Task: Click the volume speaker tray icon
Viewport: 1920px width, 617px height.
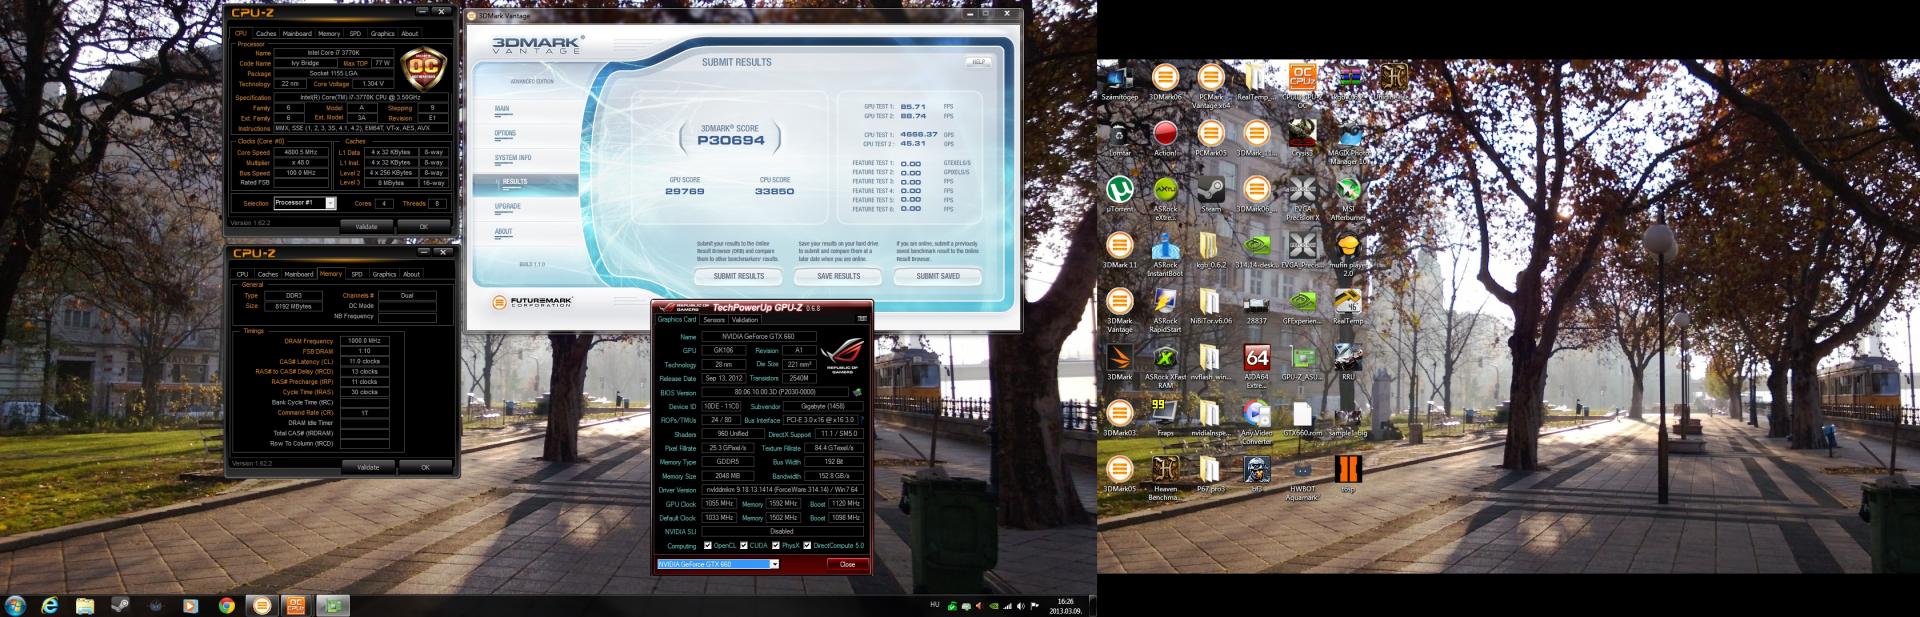Action: click(x=1019, y=606)
